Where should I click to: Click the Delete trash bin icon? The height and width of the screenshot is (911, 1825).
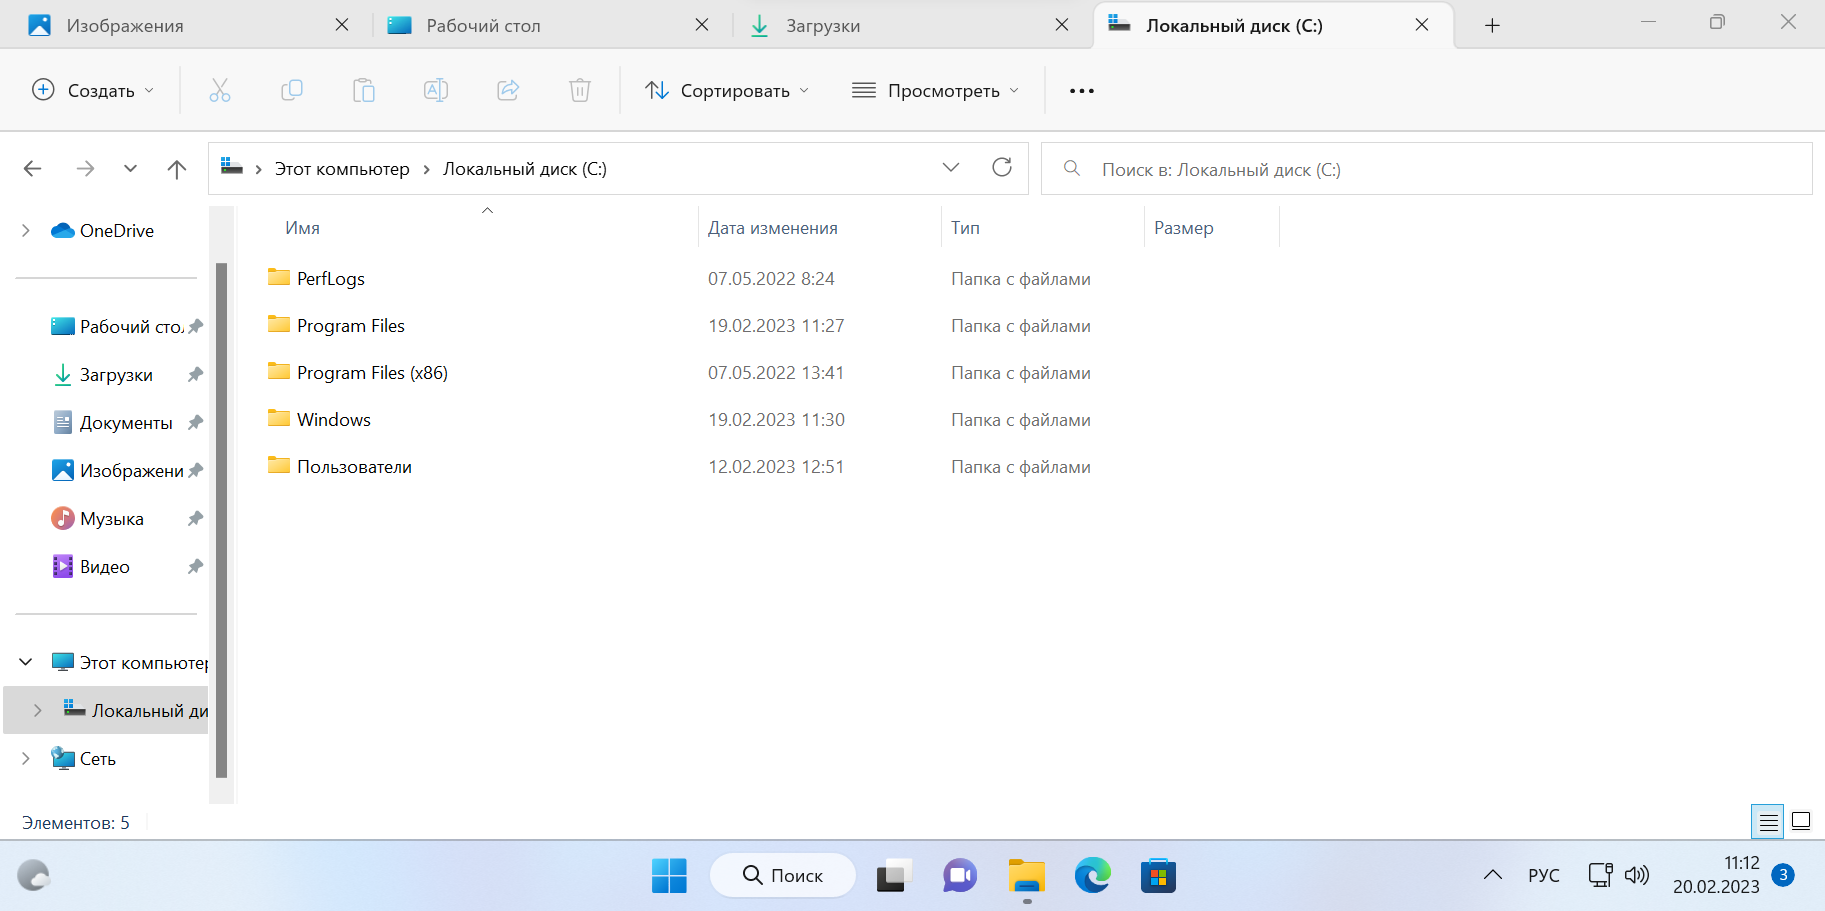(x=580, y=91)
